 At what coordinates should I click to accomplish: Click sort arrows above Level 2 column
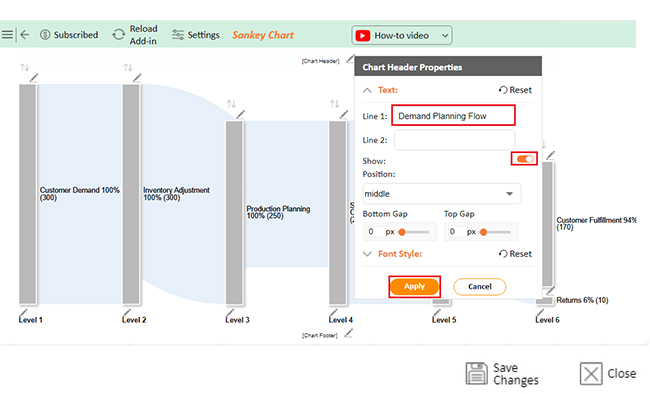pyautogui.click(x=128, y=67)
